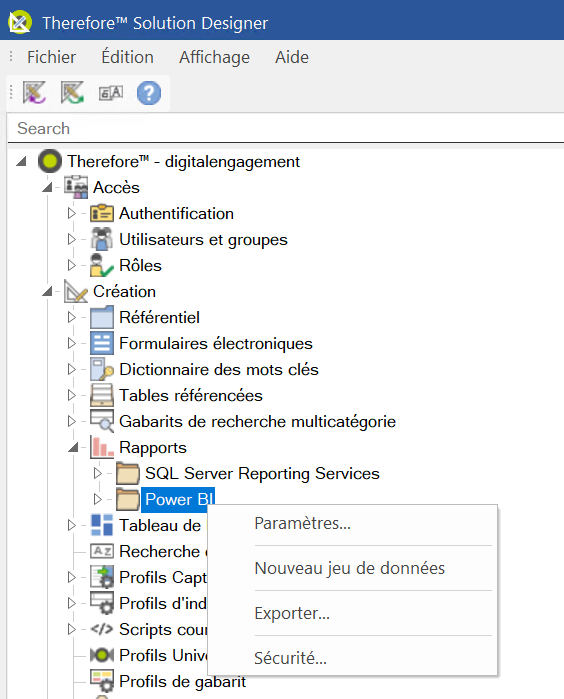Click the Accès node icon
This screenshot has height=699, width=564.
pyautogui.click(x=76, y=187)
